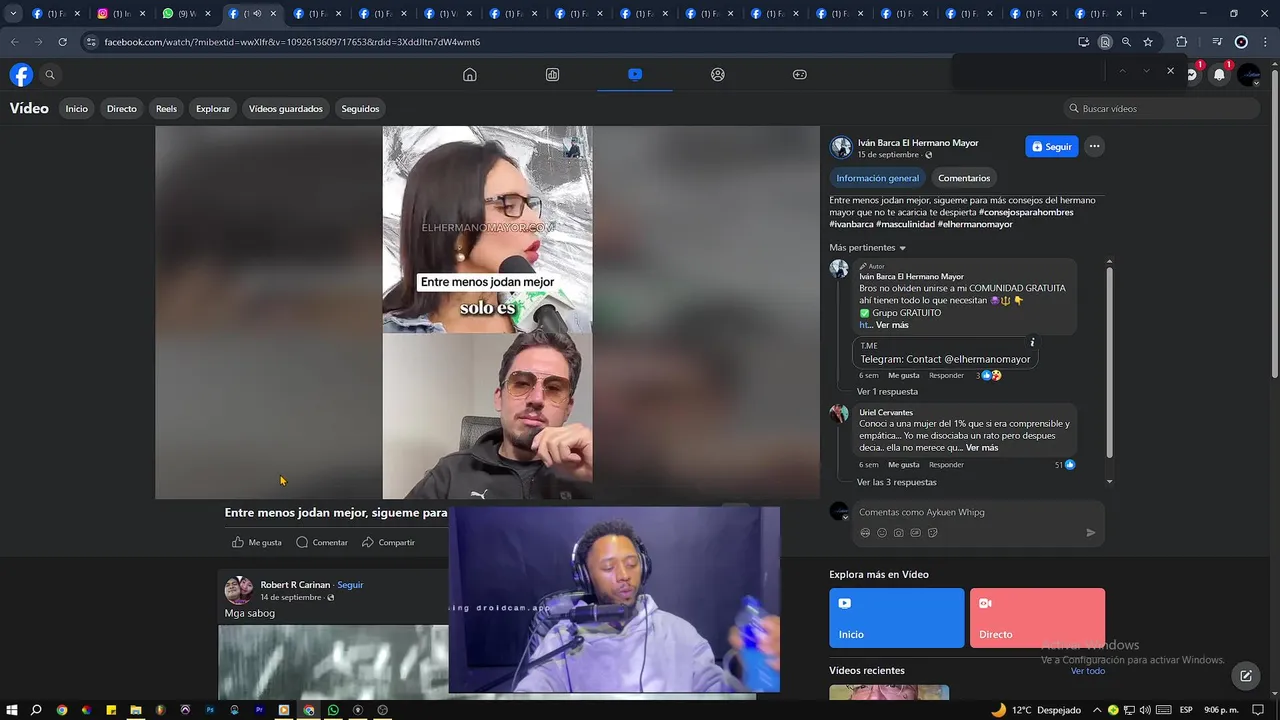Image resolution: width=1280 pixels, height=720 pixels.
Task: Open Photoshop from the Windows taskbar
Action: [x=210, y=710]
